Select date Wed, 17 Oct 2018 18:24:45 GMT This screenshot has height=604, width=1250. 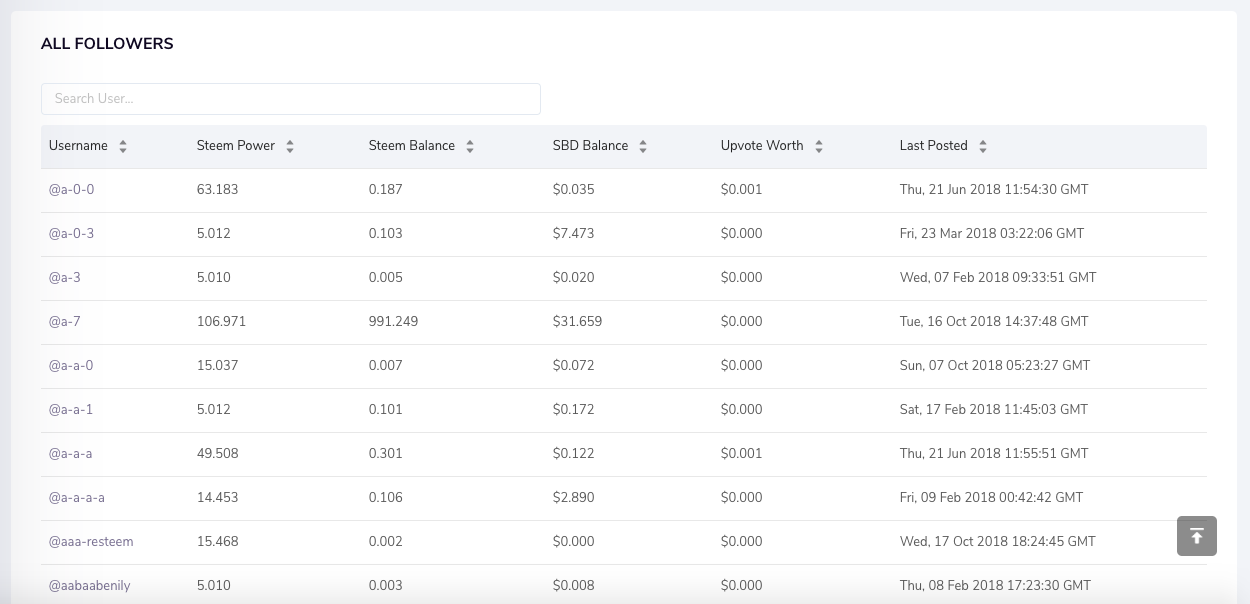pyautogui.click(x=998, y=542)
